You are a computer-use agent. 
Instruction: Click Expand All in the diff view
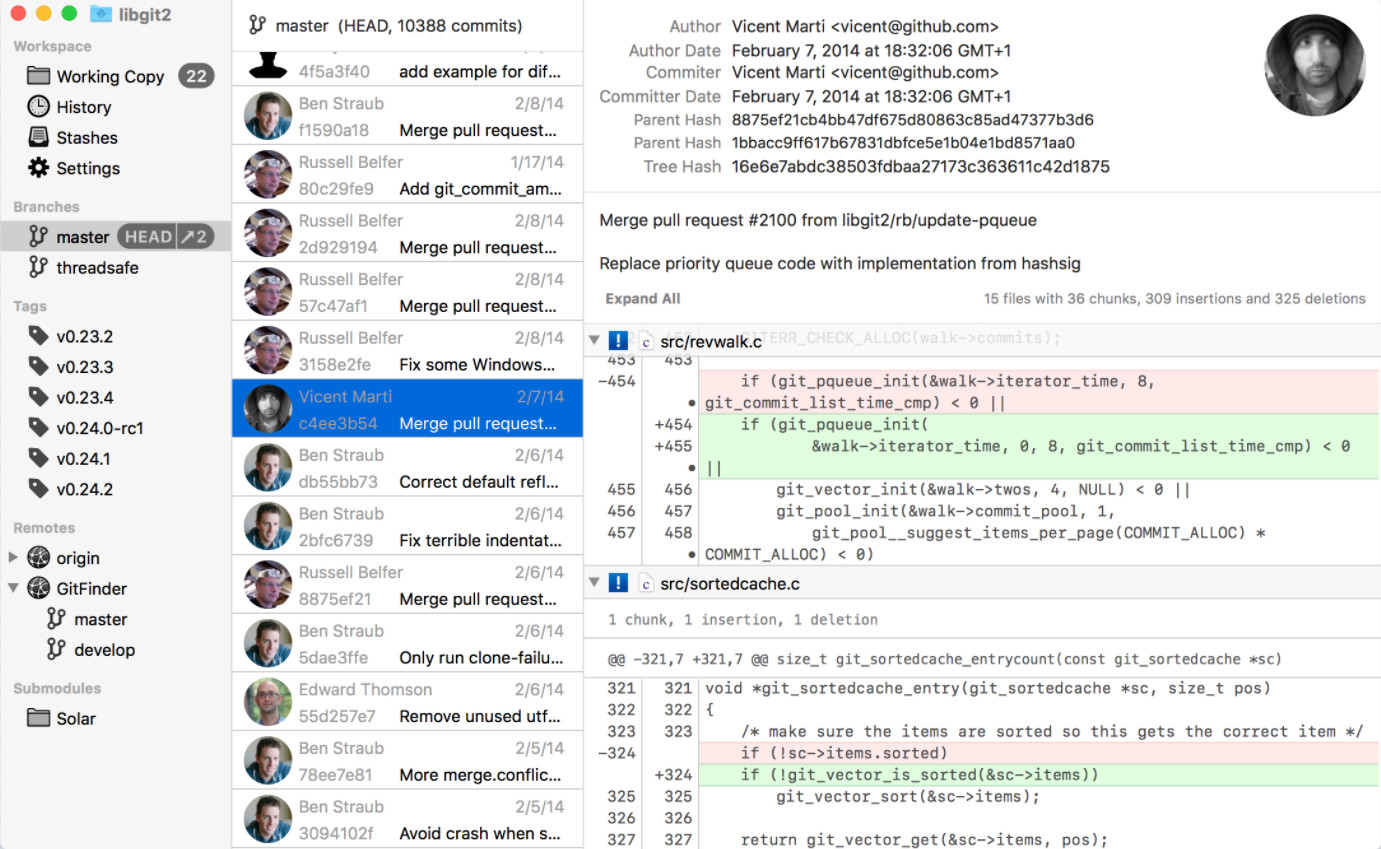click(643, 298)
